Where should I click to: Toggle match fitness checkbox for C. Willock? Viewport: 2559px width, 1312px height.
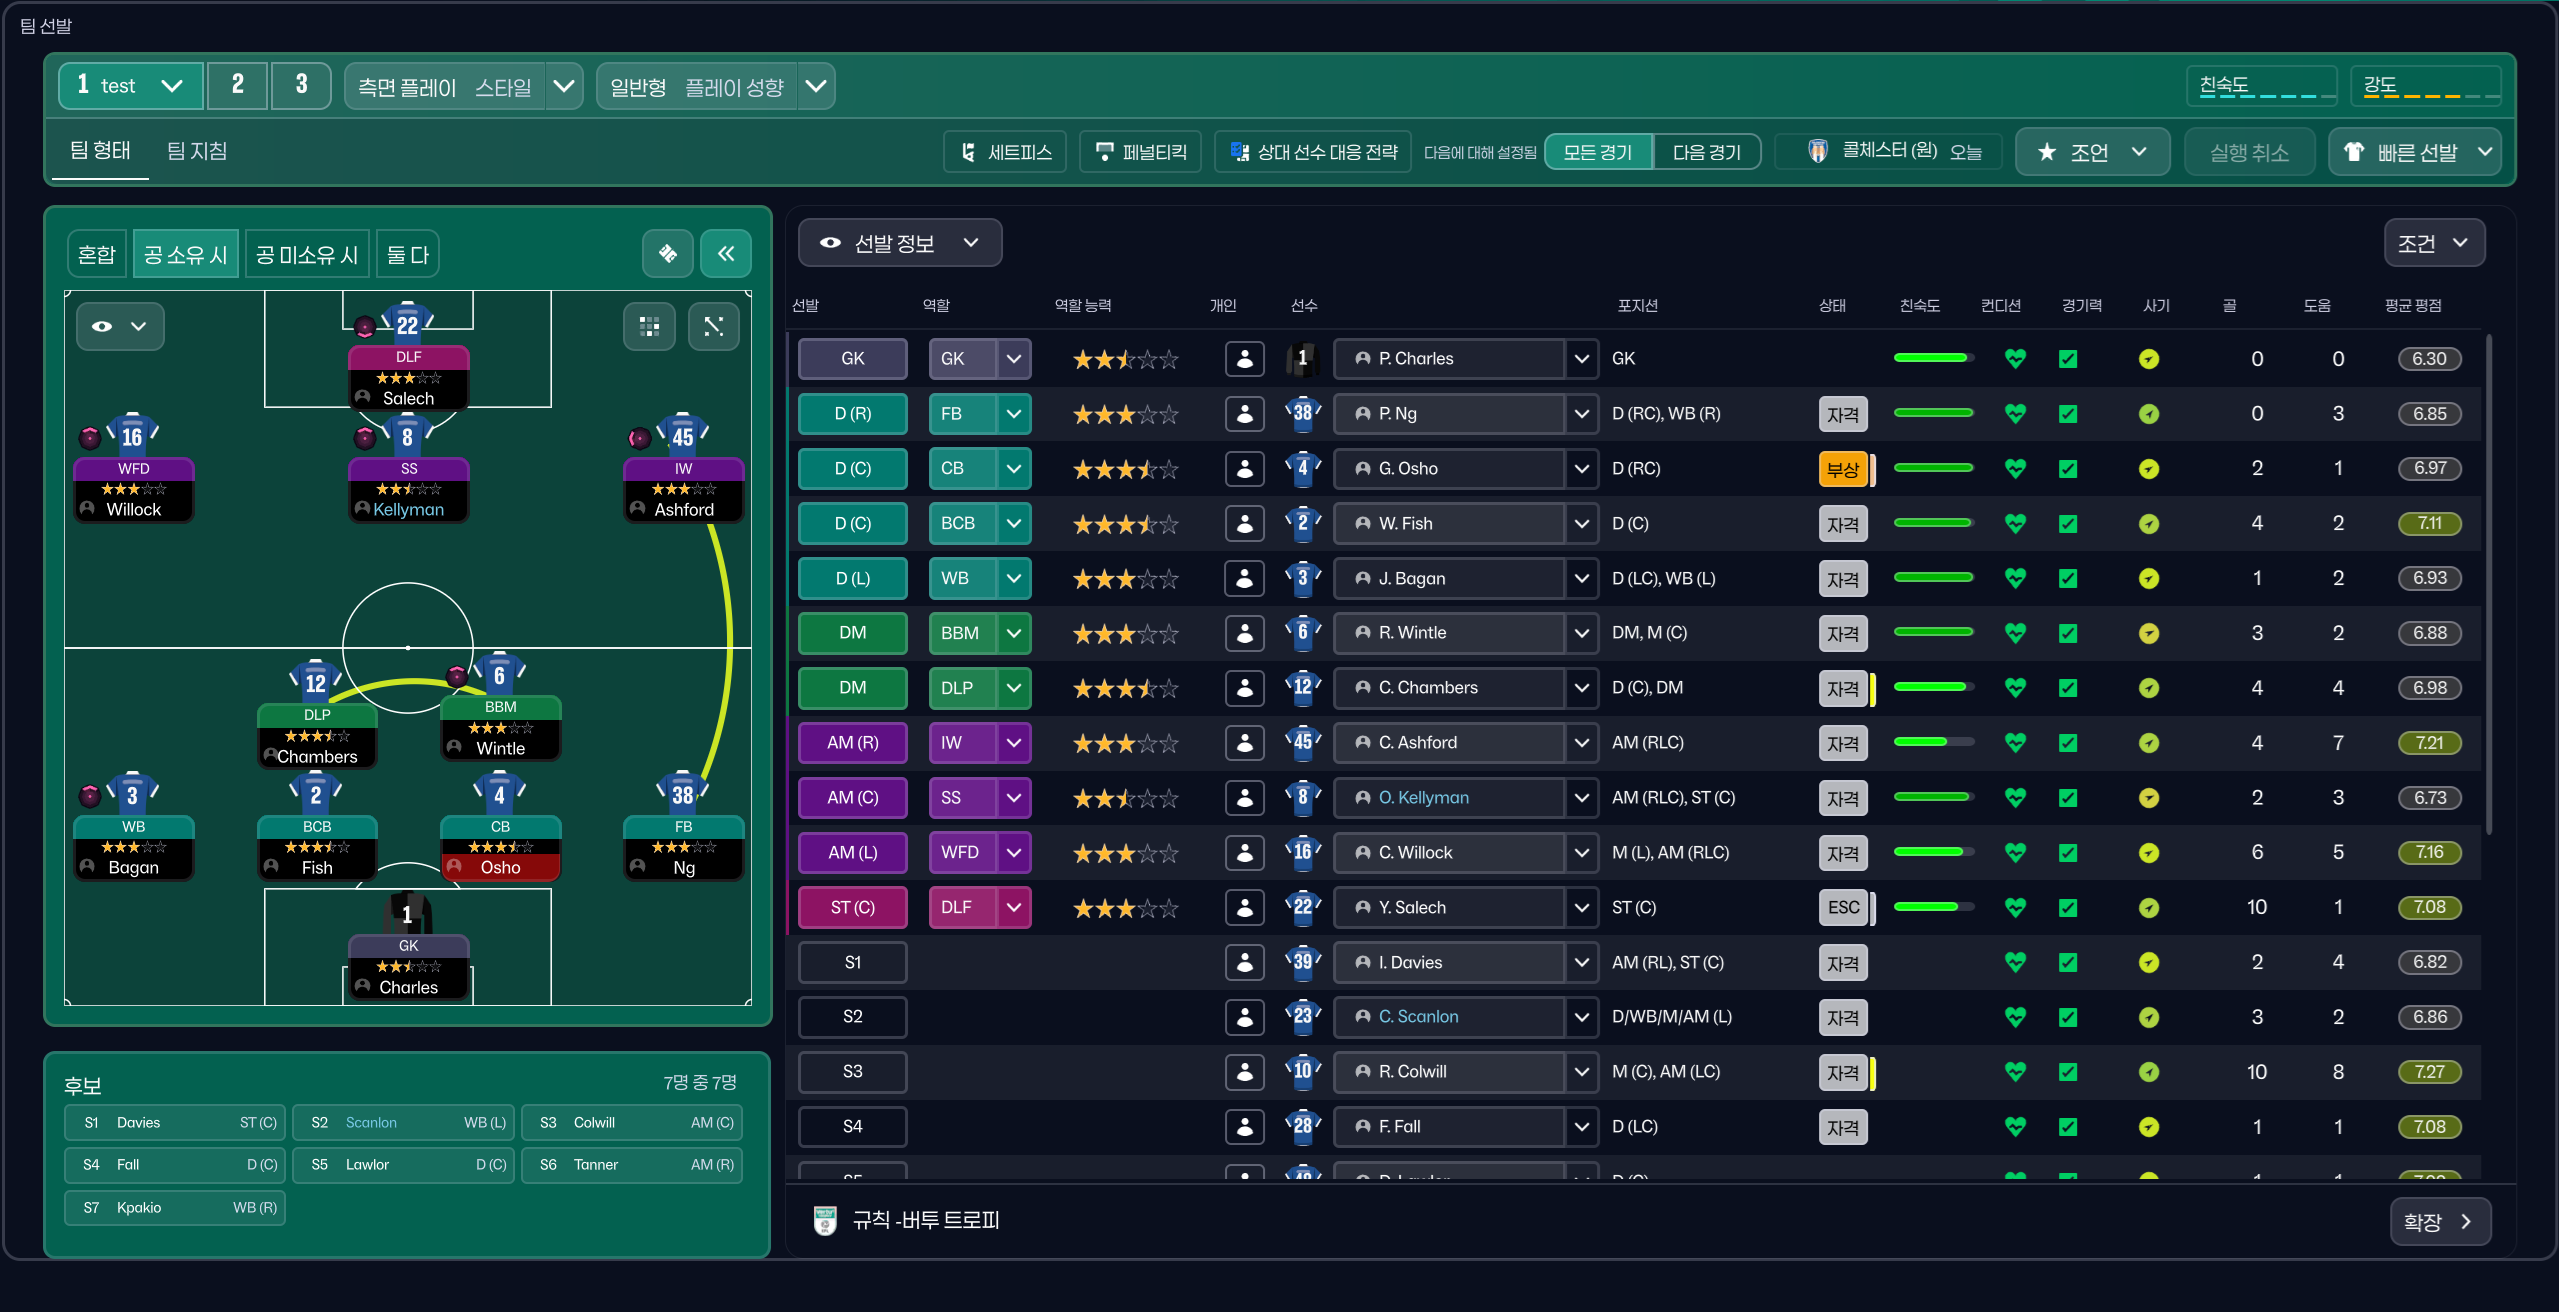[x=2068, y=853]
